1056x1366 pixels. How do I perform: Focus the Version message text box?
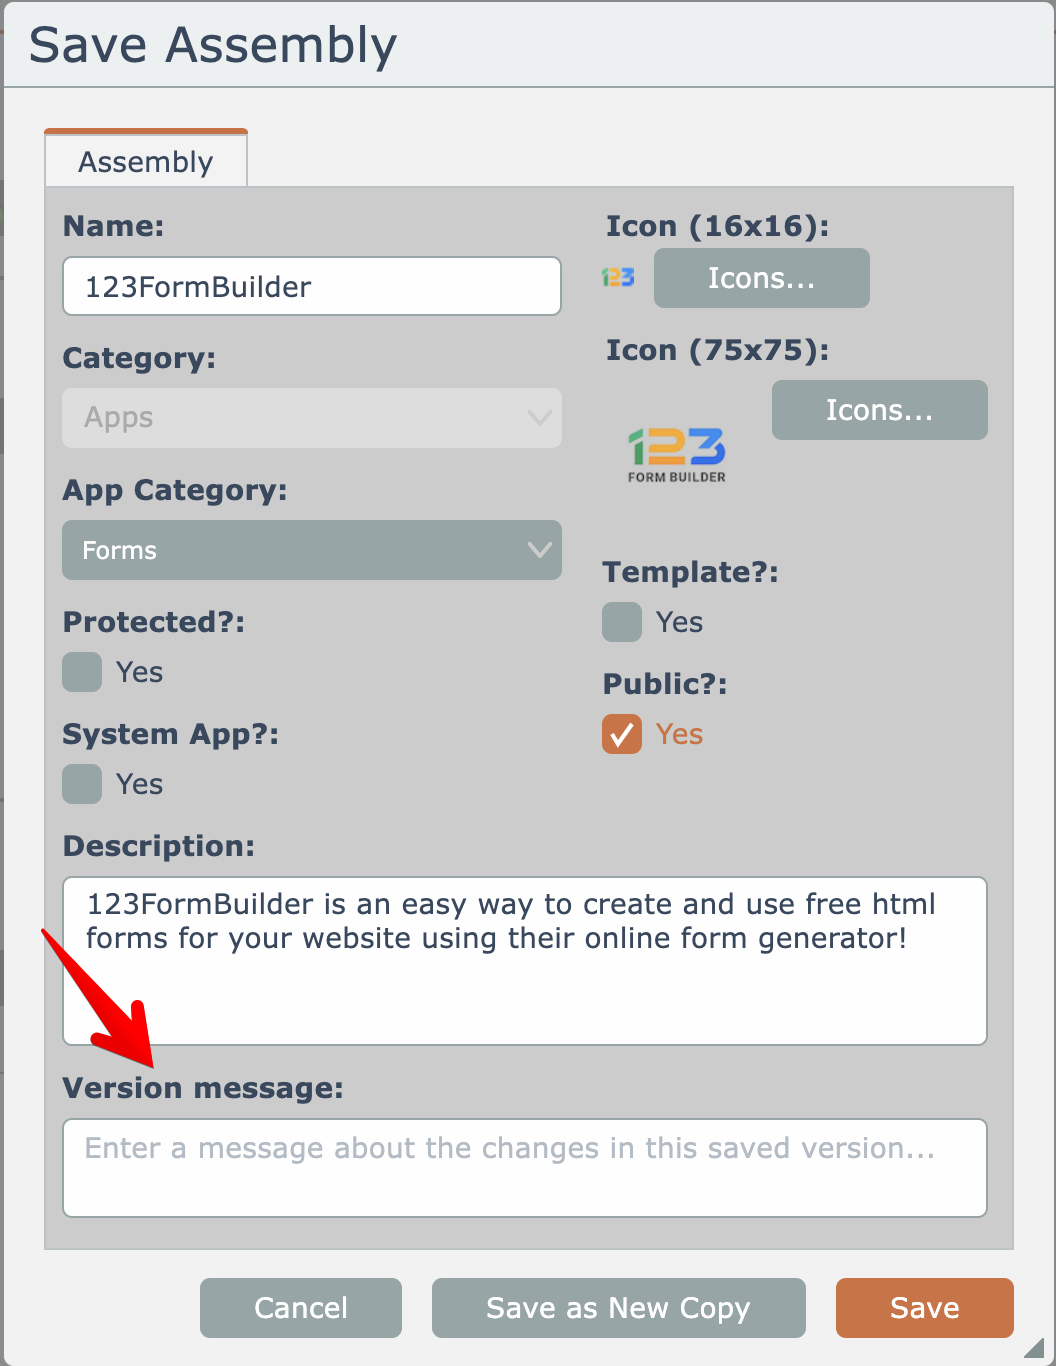pos(524,1168)
